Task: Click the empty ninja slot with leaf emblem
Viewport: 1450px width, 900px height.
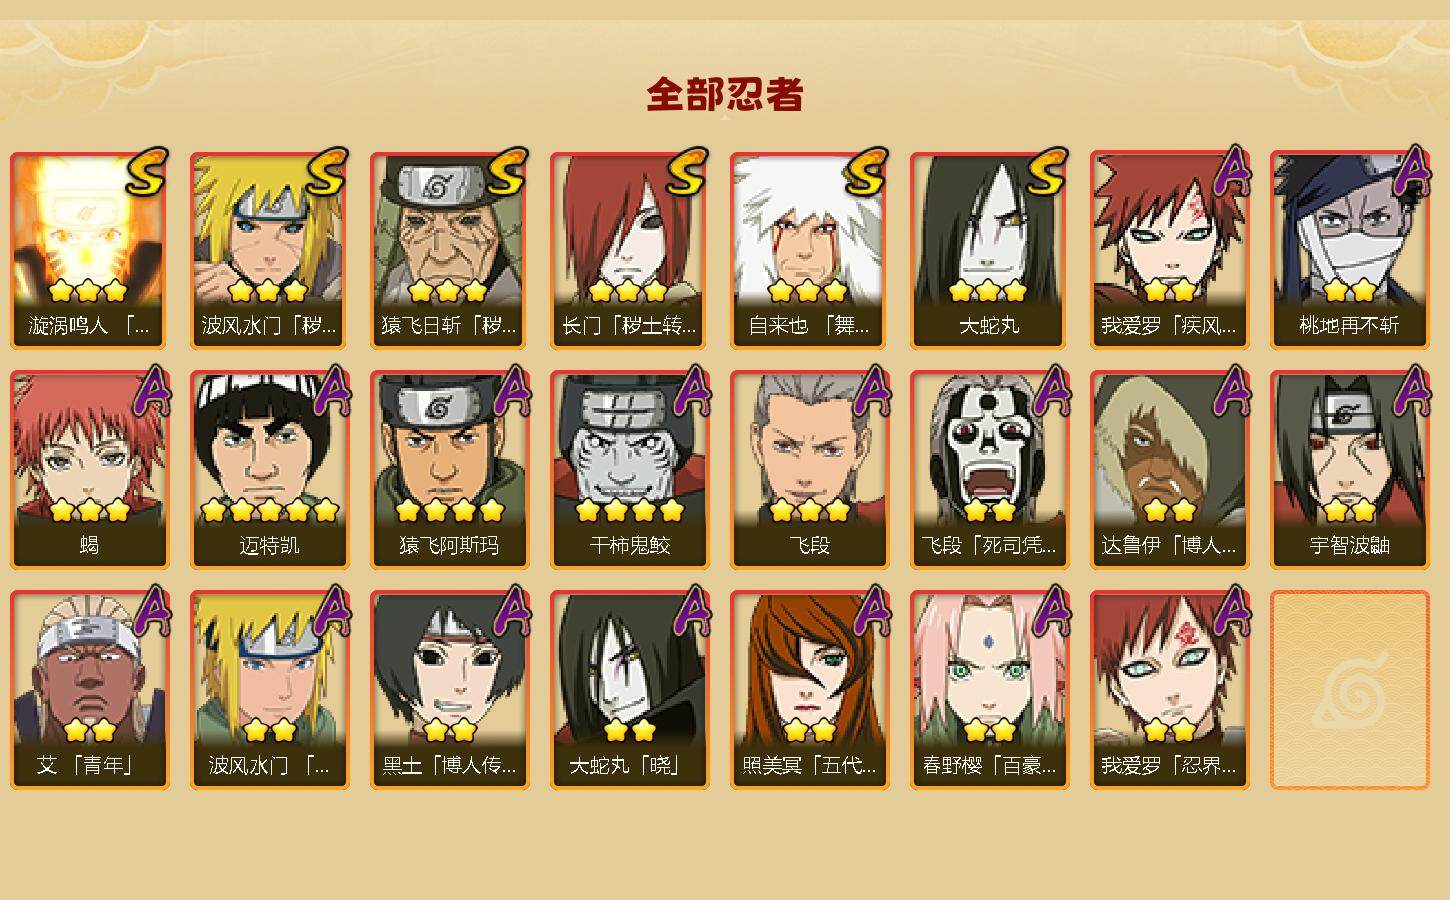Action: [x=1349, y=690]
